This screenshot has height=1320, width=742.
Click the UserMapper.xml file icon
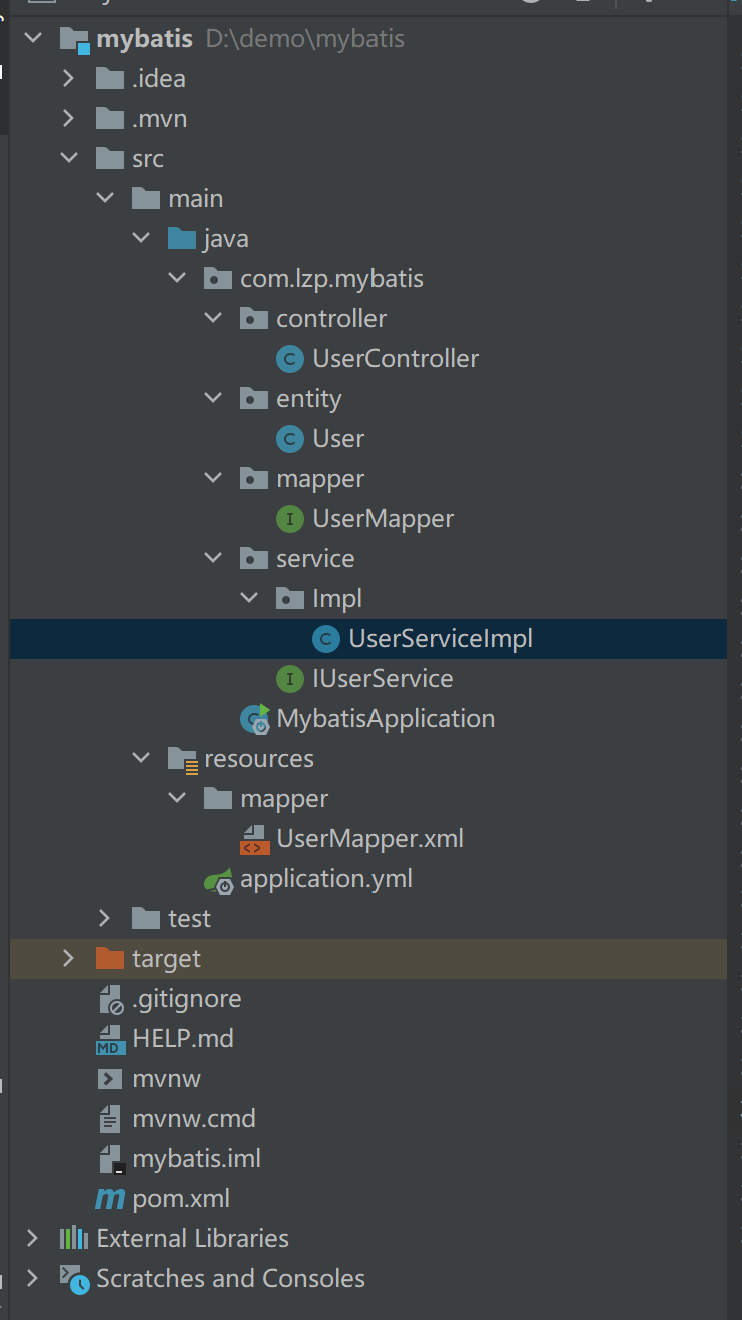254,839
